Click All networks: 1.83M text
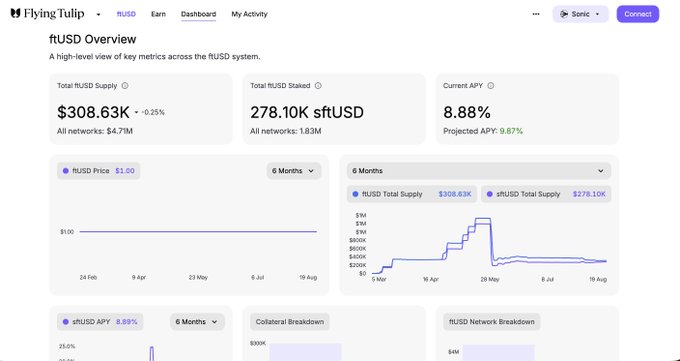Viewport: 680px width, 361px height. point(286,131)
